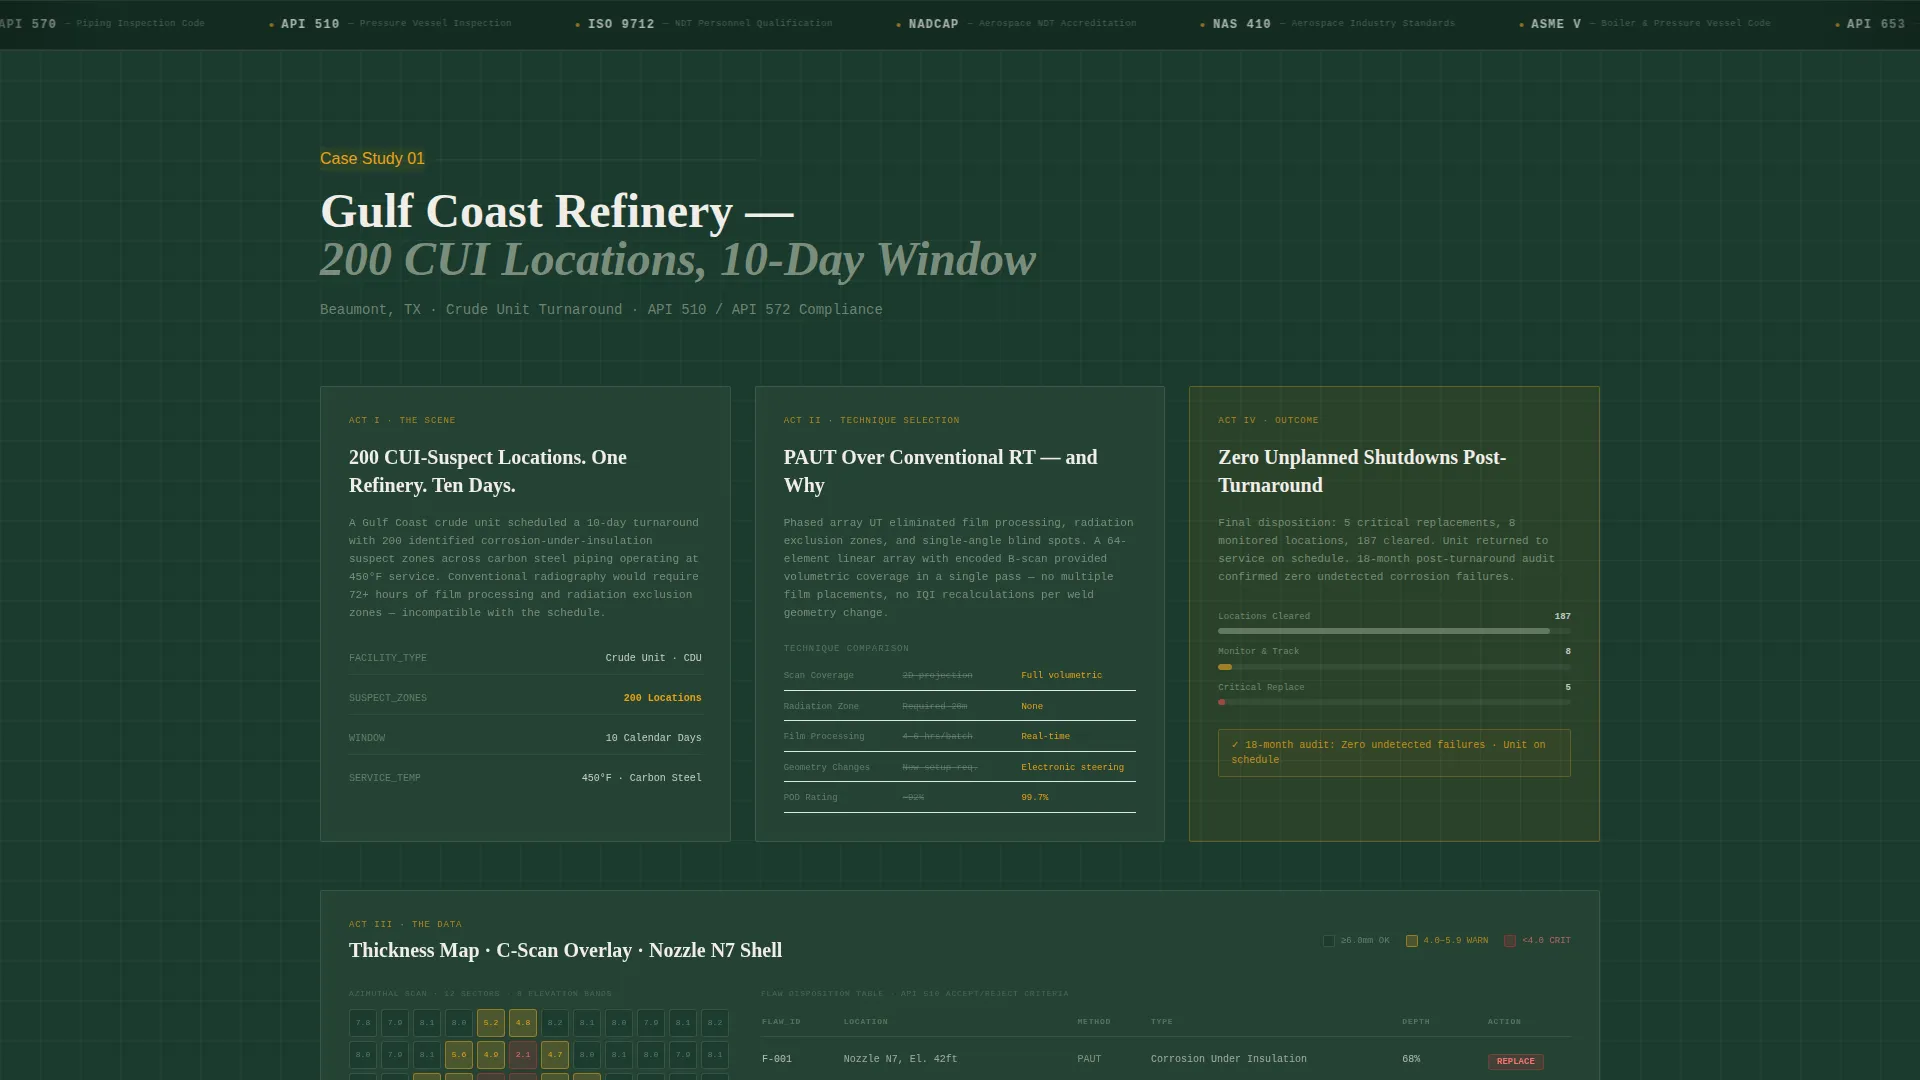The width and height of the screenshot is (1920, 1080).
Task: Click the METHOD column header
Action: (x=1094, y=1022)
